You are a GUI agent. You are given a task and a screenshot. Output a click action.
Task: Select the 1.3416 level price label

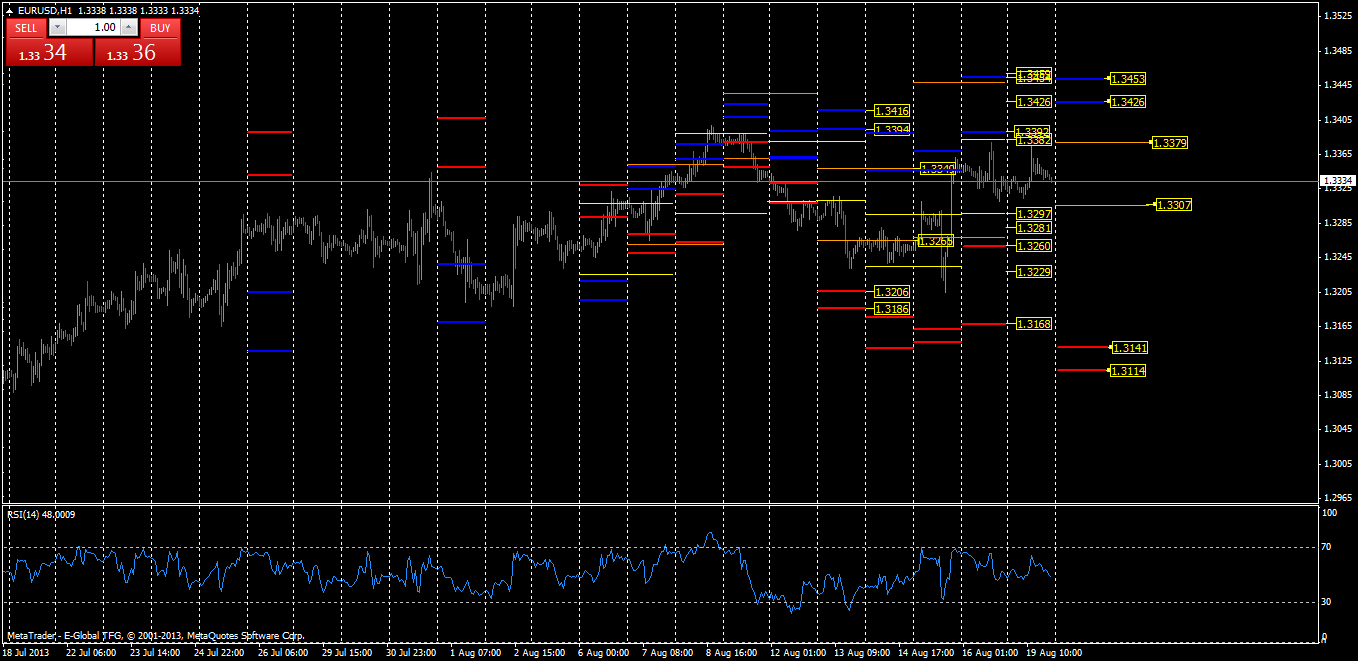(892, 110)
